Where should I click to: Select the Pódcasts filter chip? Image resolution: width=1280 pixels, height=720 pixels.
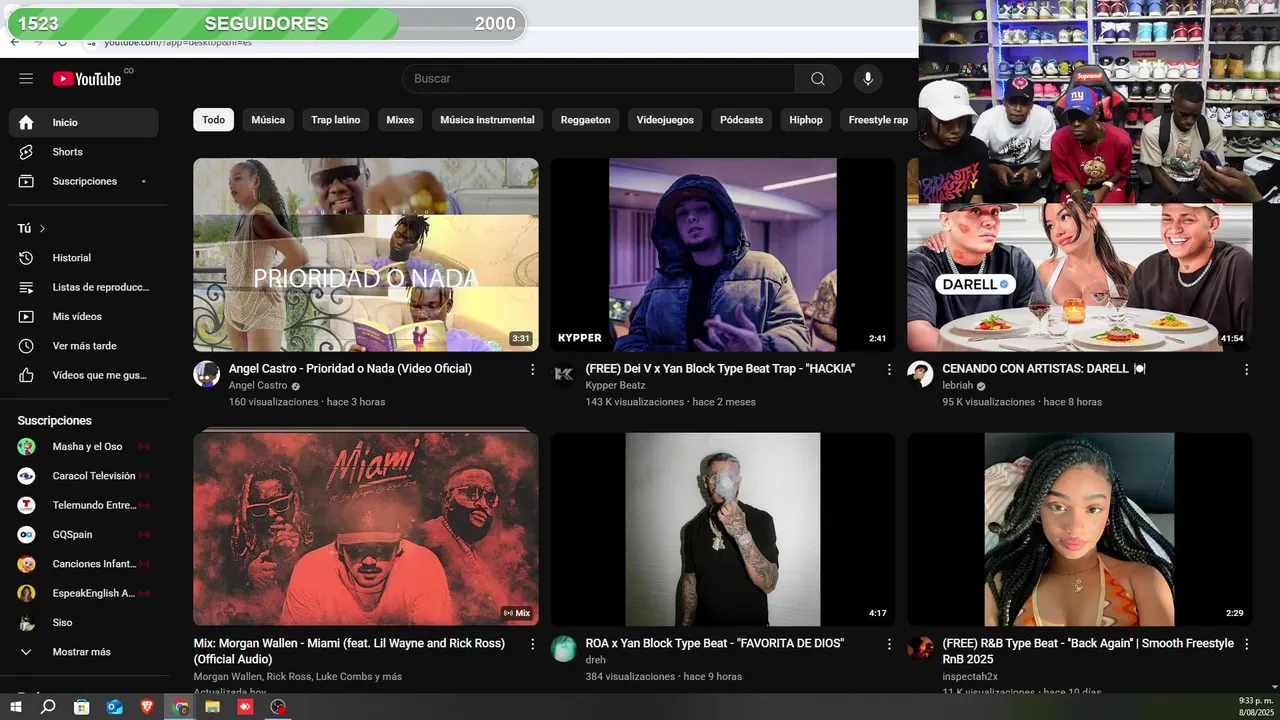741,120
